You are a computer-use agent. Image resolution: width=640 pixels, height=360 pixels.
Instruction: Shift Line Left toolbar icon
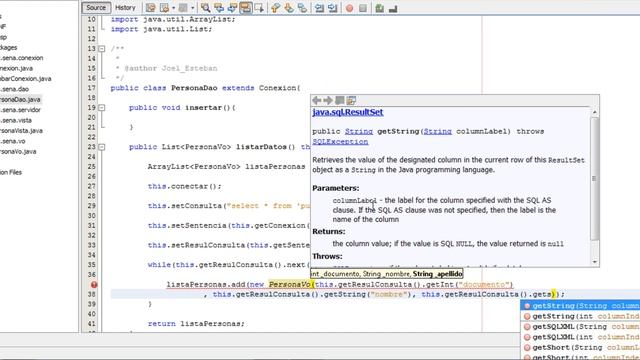(x=319, y=8)
